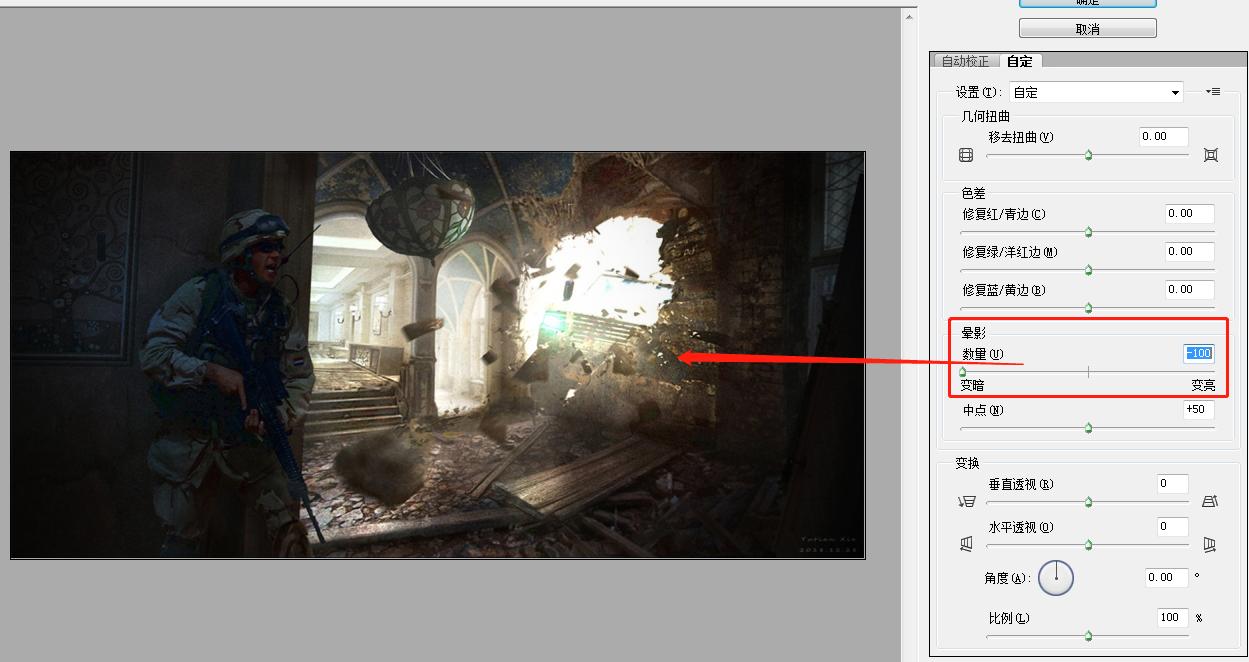
Task: Click the 水平透视(O) label
Action: coord(1021,527)
